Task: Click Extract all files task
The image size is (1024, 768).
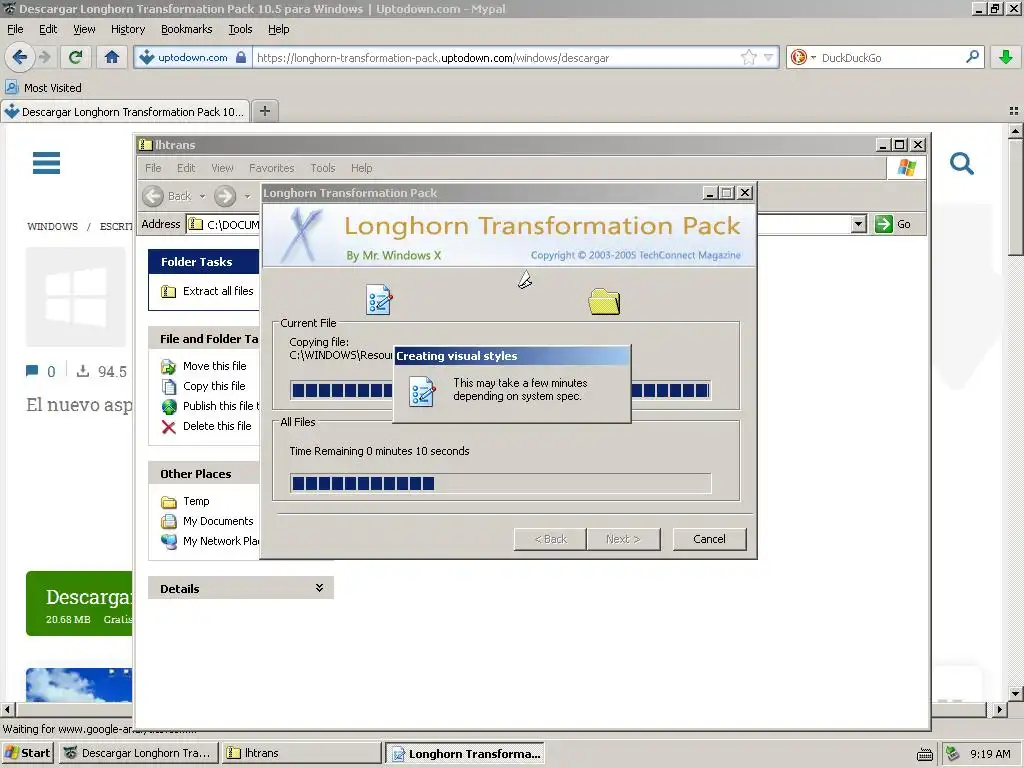Action: (x=207, y=291)
